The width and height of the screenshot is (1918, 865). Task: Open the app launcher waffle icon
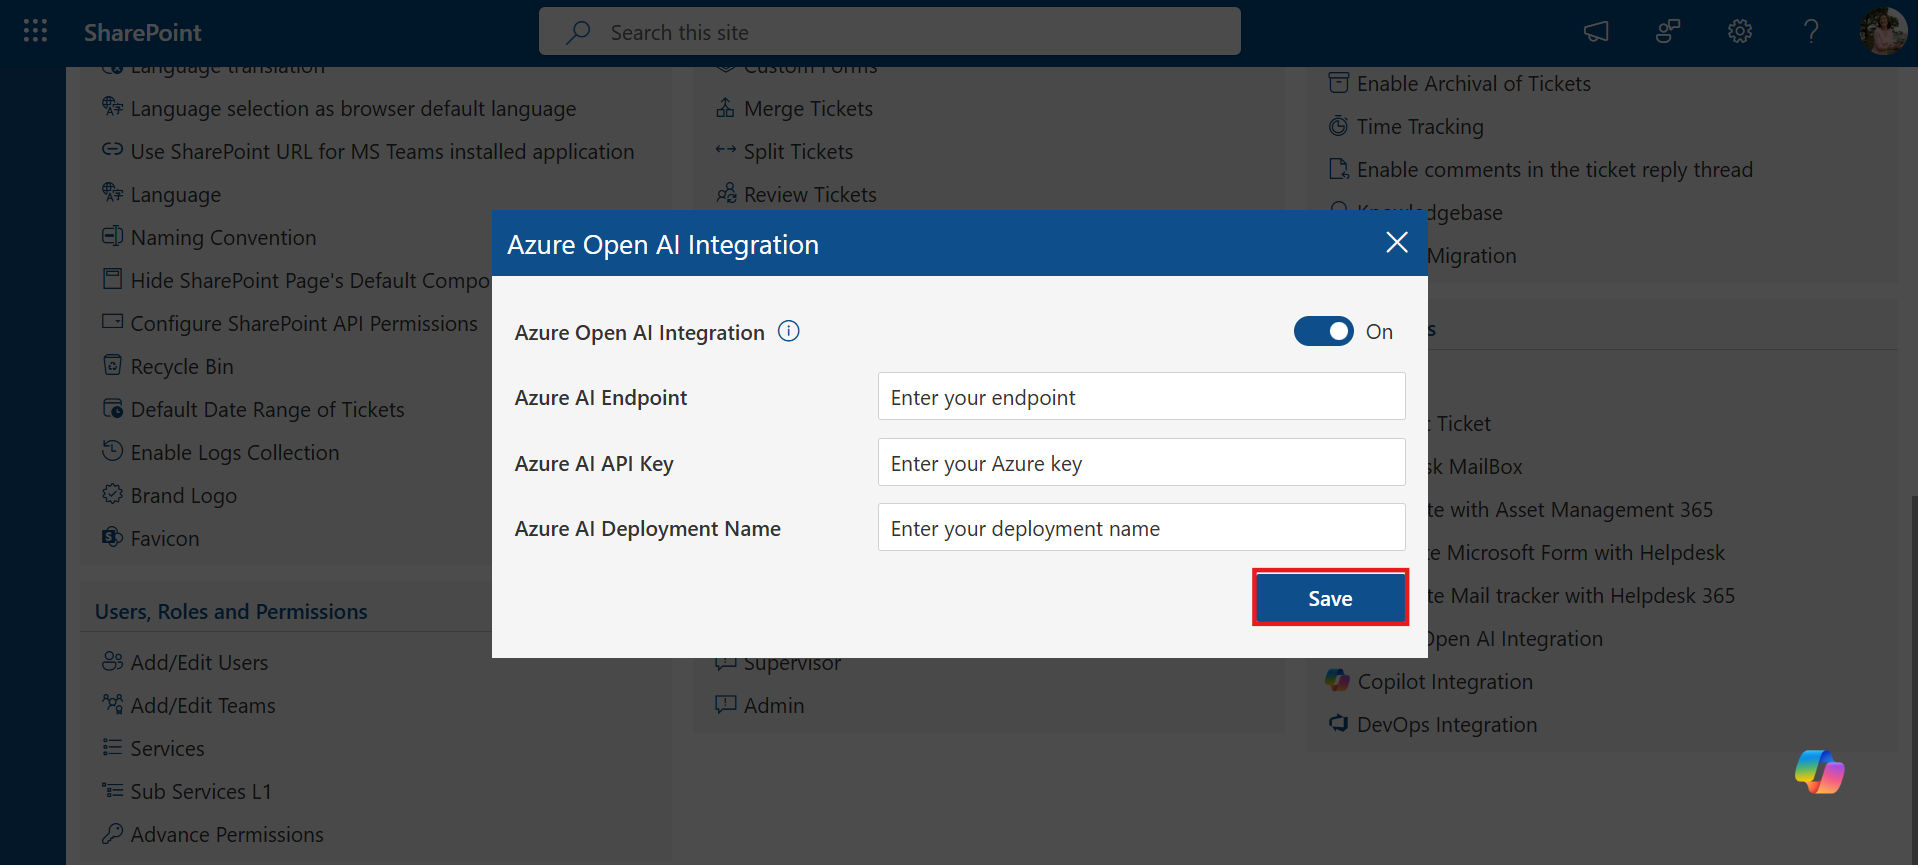[35, 31]
